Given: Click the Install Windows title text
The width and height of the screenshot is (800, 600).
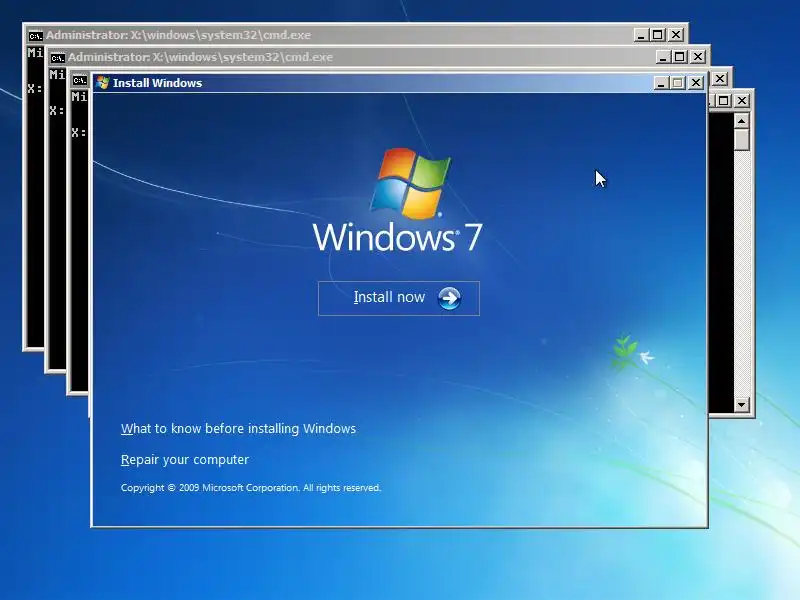Looking at the screenshot, I should pyautogui.click(x=157, y=83).
